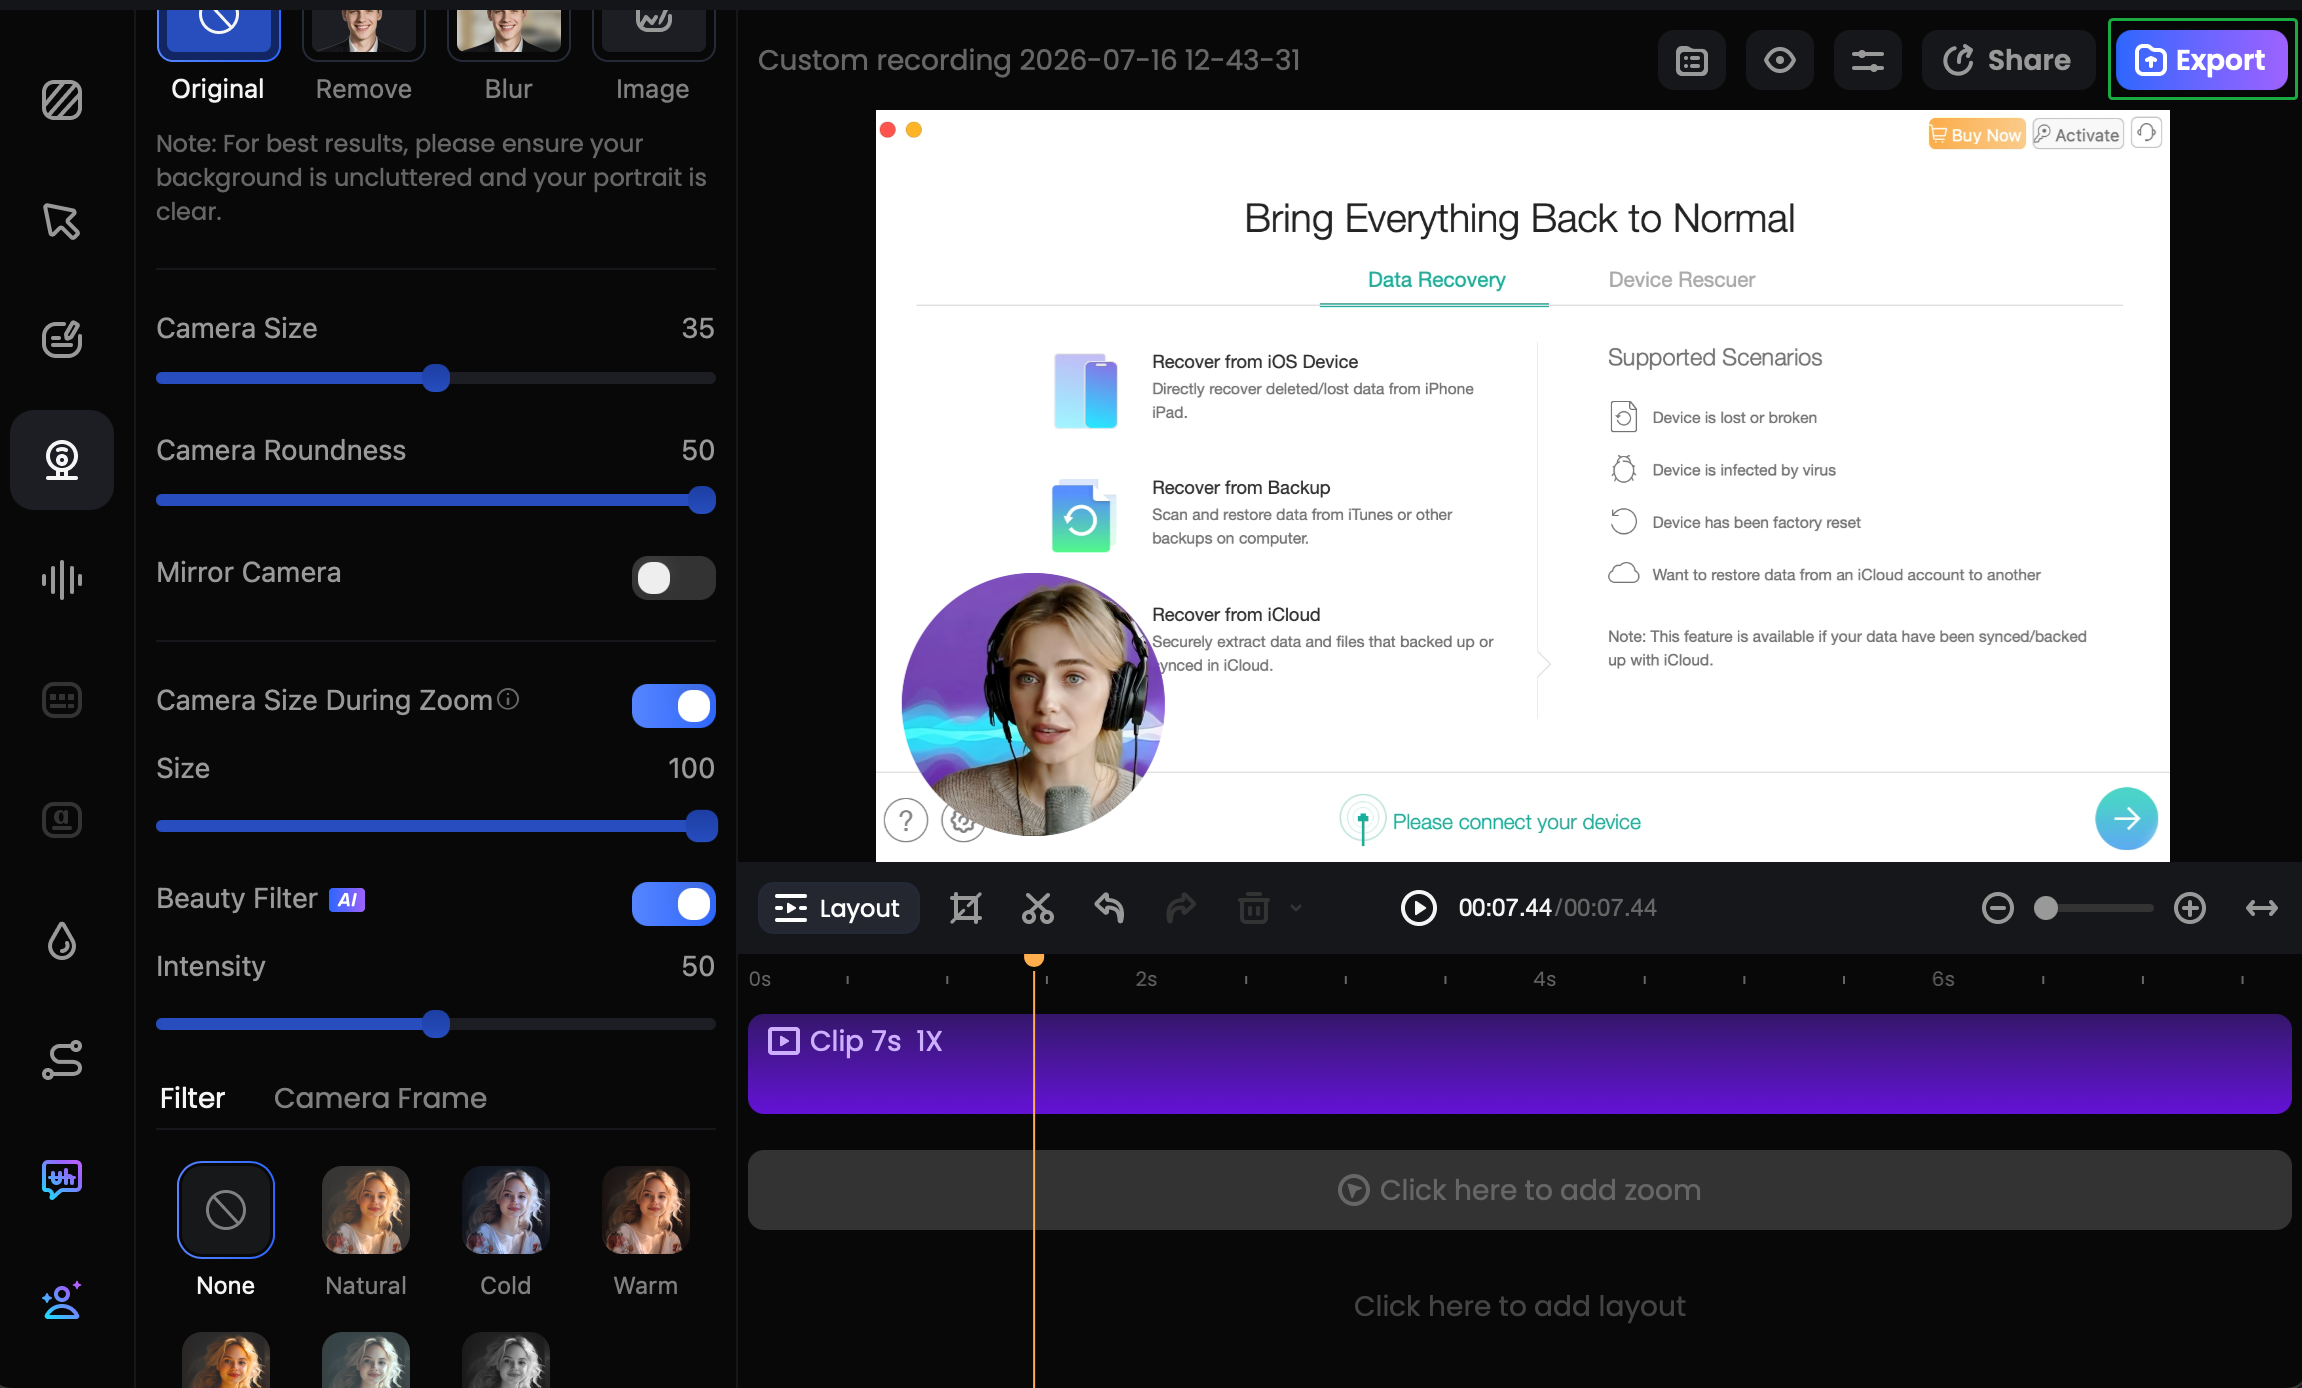Open the AI avatar person sidebar icon
The image size is (2302, 1388).
pos(62,1300)
